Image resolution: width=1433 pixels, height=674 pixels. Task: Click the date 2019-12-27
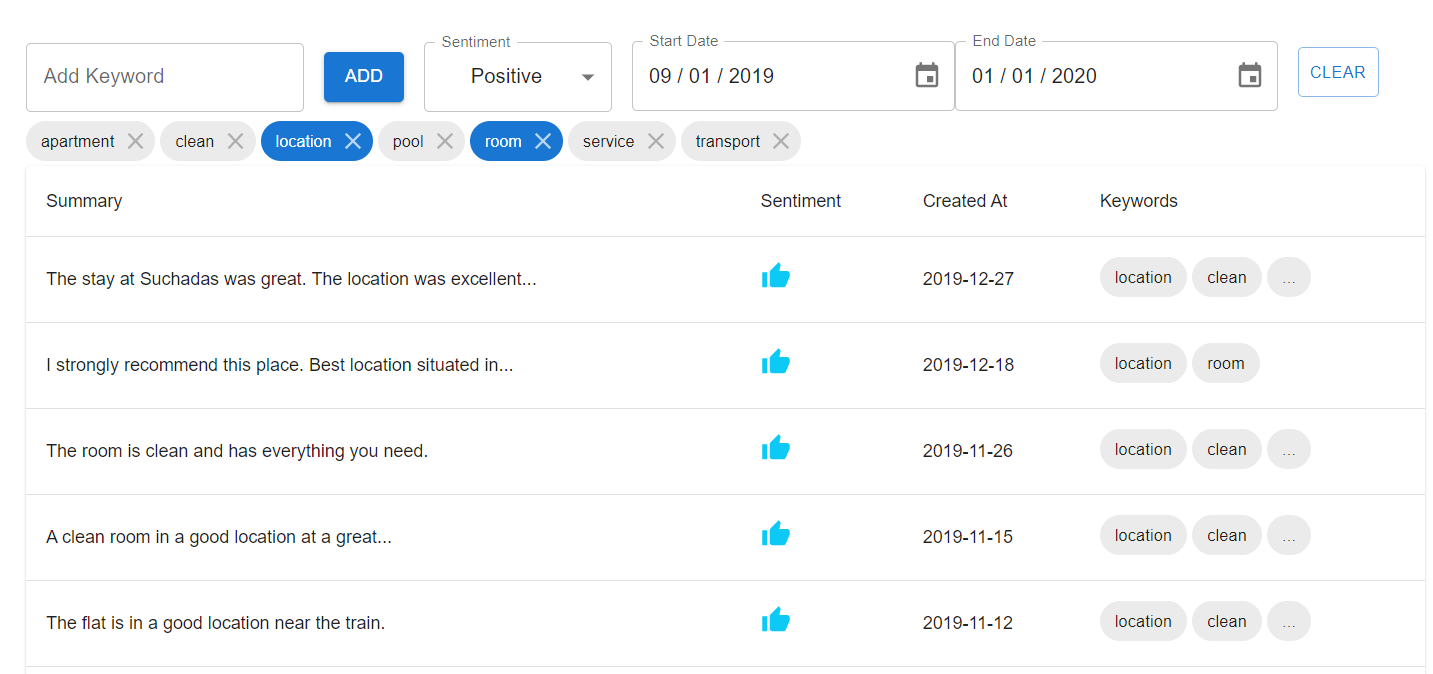pyautogui.click(x=968, y=279)
